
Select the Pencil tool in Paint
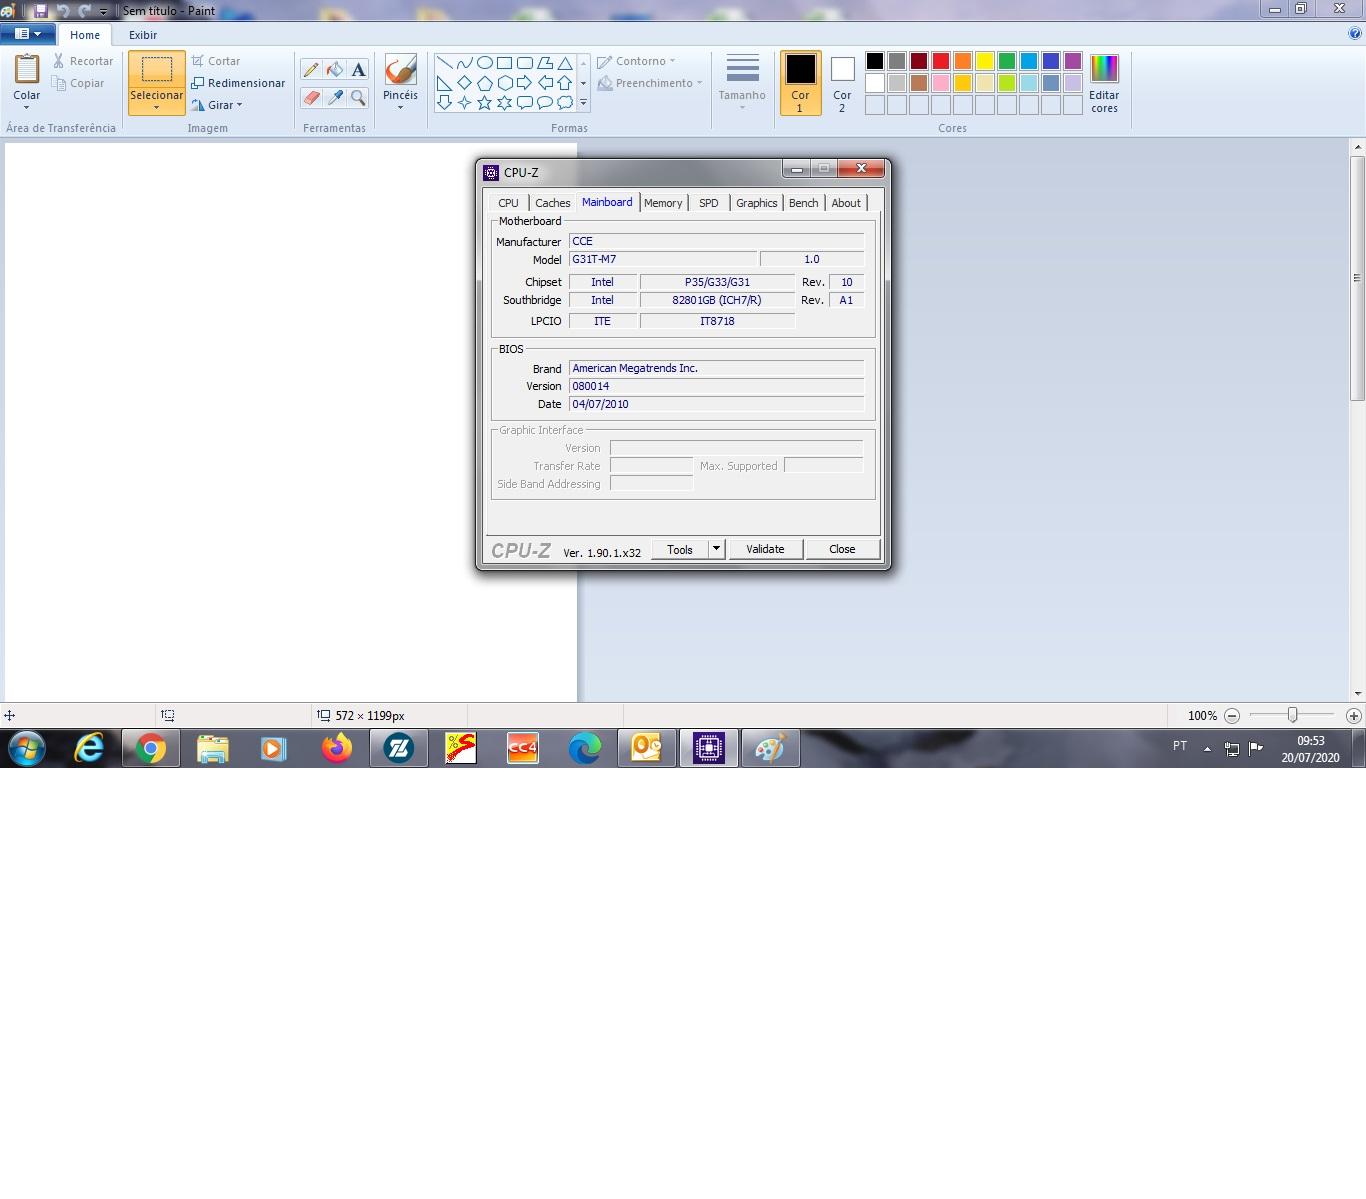coord(311,70)
